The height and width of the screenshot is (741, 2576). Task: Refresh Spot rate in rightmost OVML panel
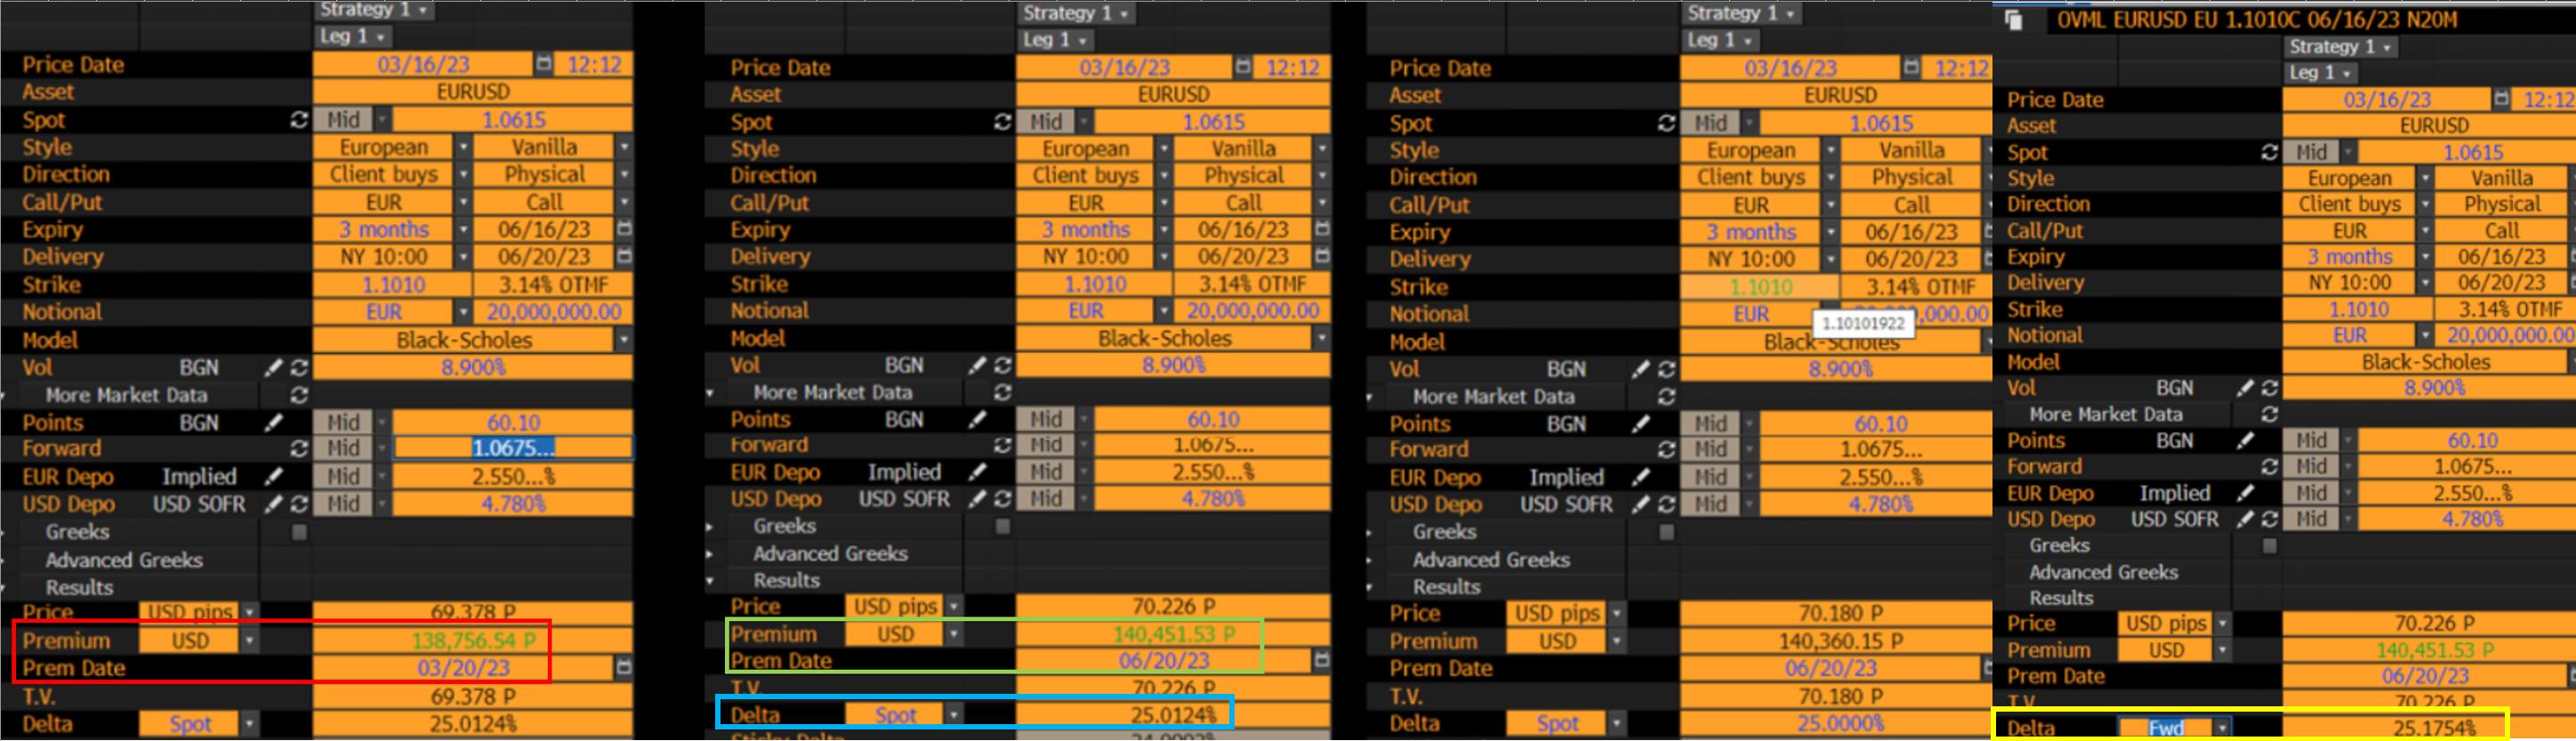[2269, 152]
